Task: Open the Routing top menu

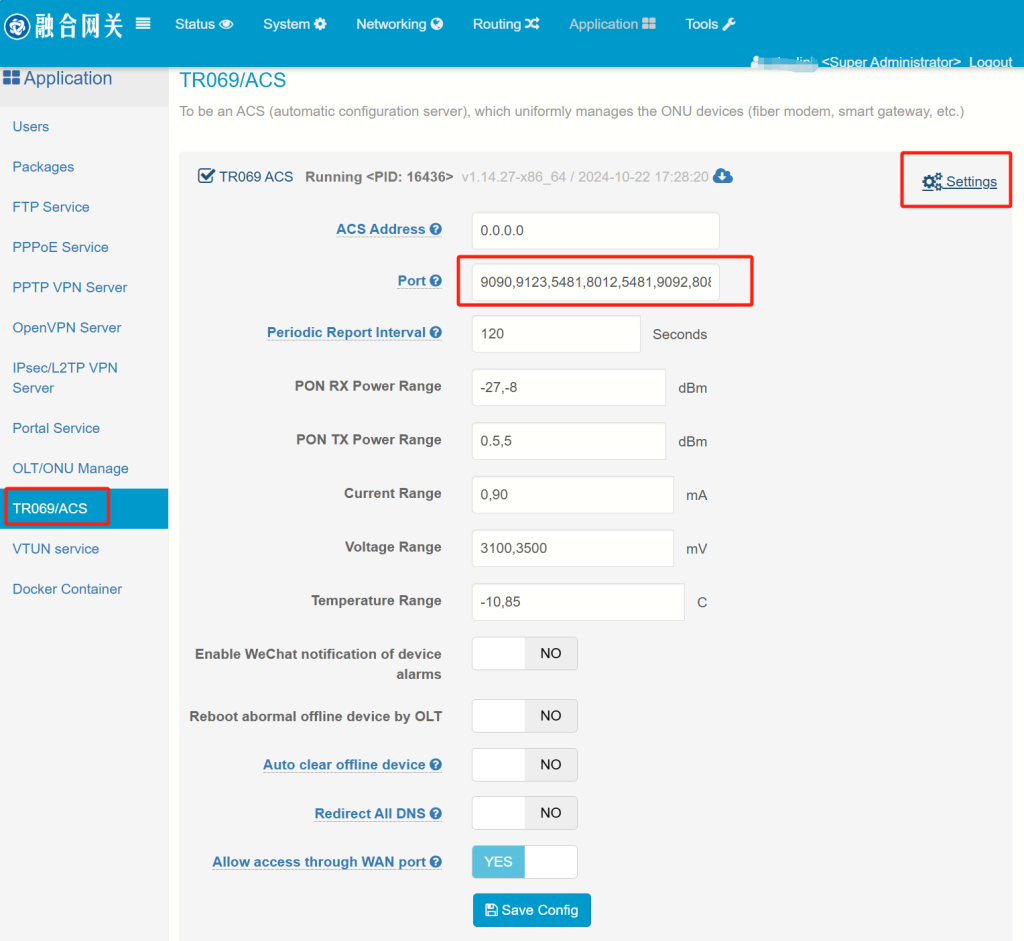Action: tap(506, 24)
